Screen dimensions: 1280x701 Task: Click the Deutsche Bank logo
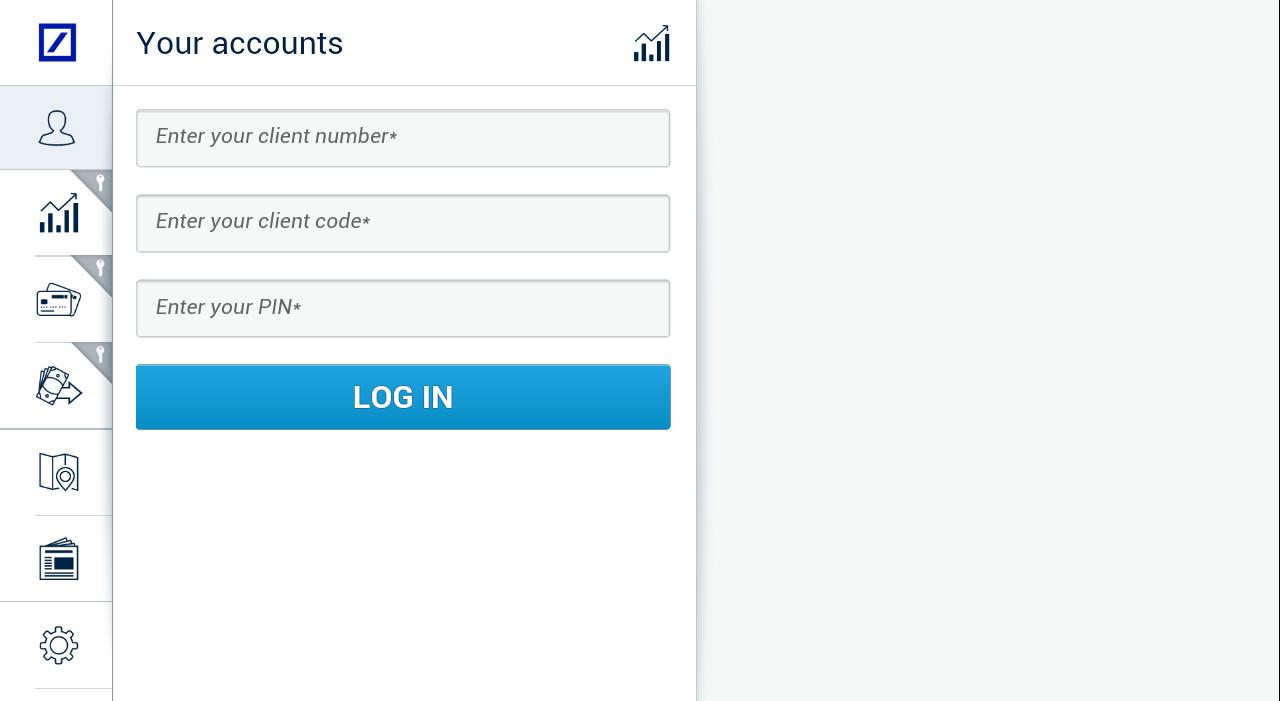click(57, 43)
